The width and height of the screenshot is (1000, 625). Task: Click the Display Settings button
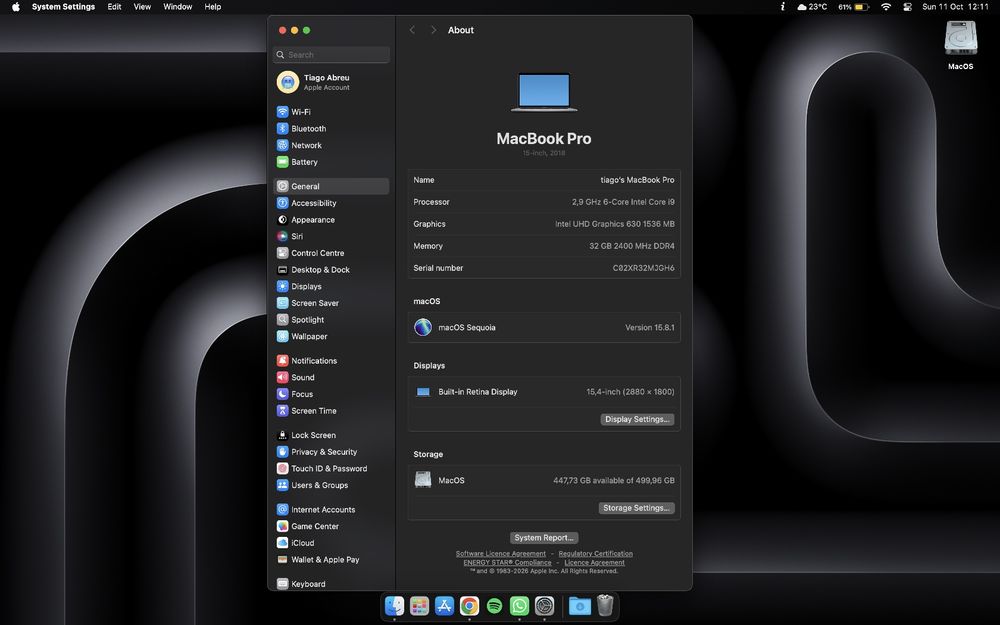click(637, 419)
